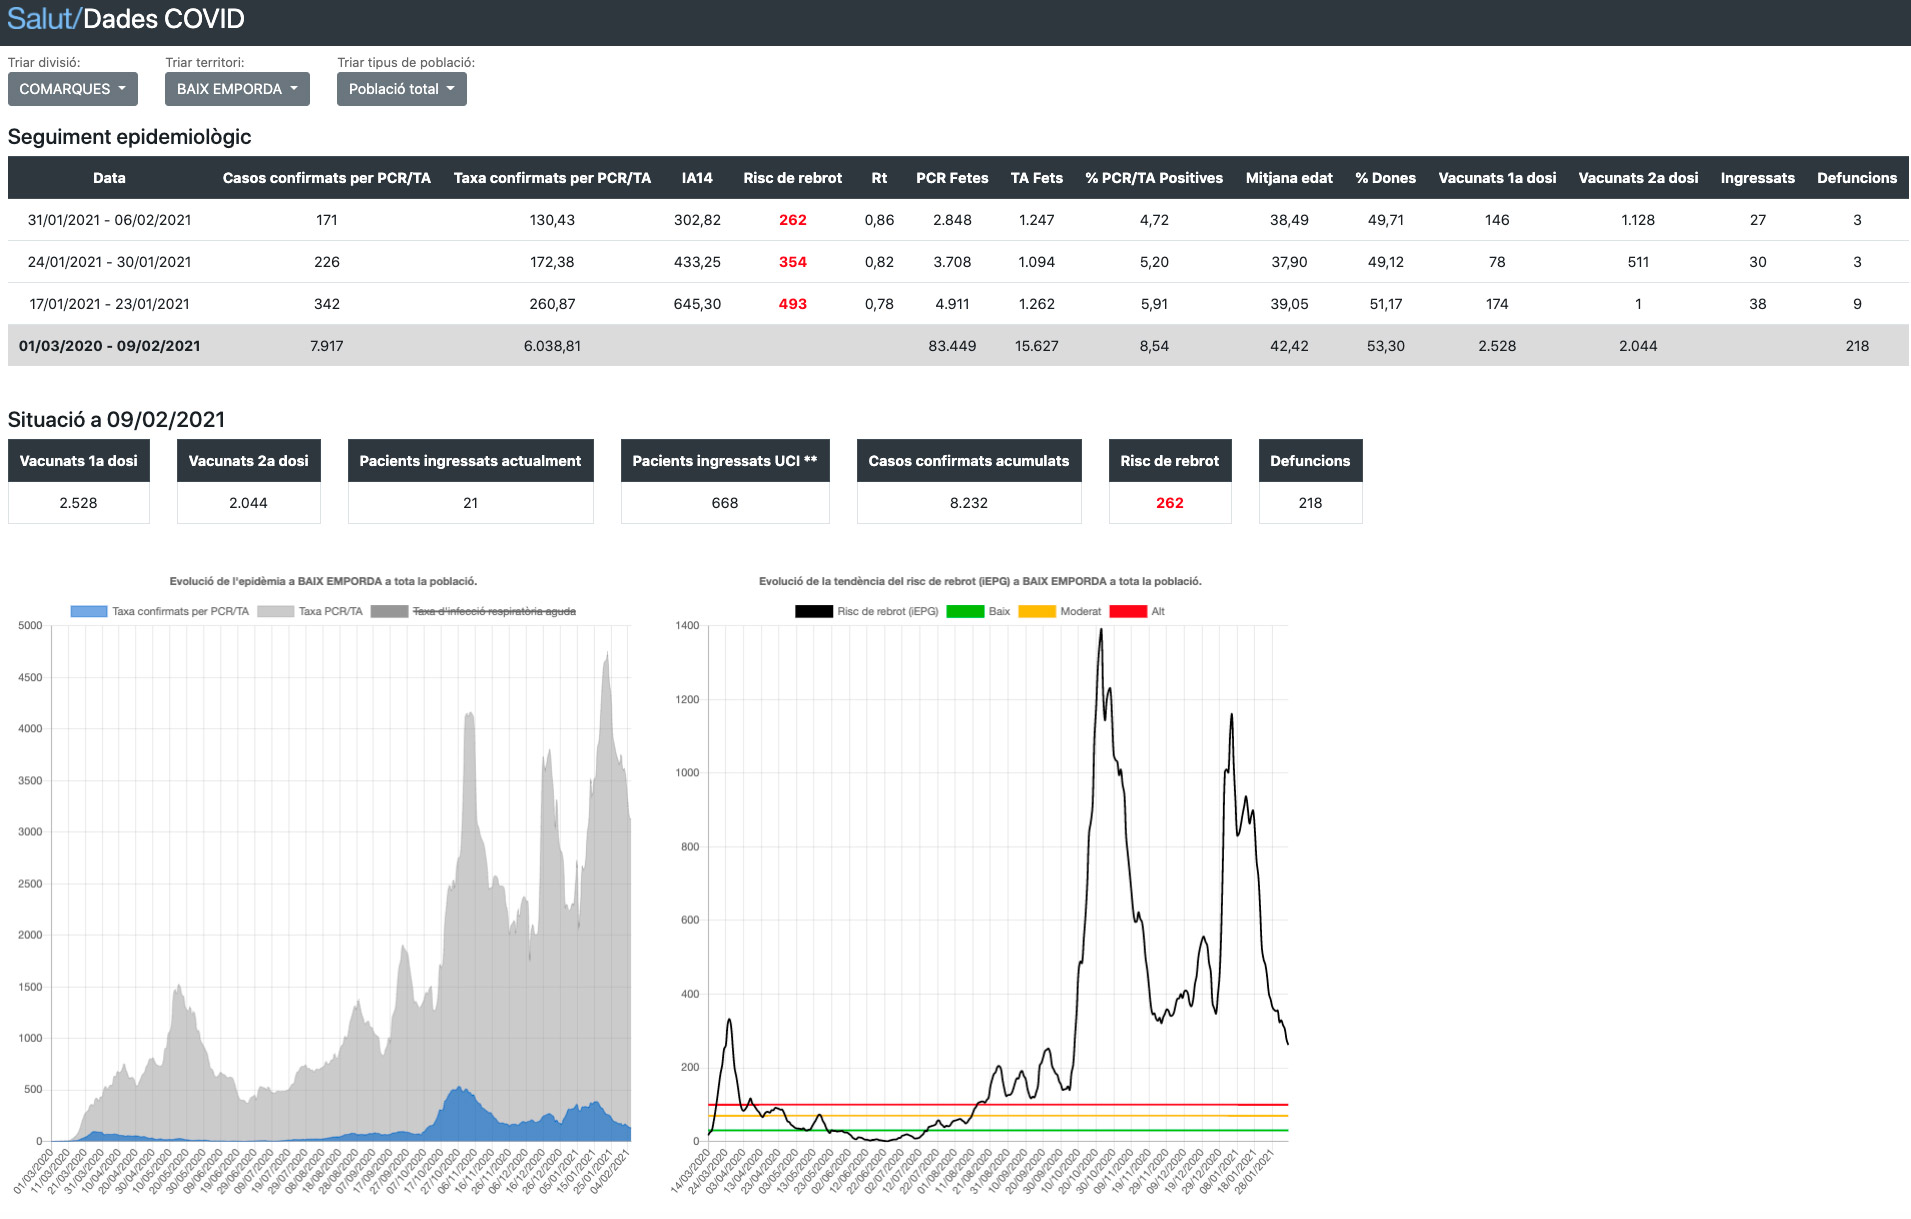Click the Evolució de l'epidèmia chart title
Image resolution: width=1911 pixels, height=1219 pixels.
coord(323,581)
